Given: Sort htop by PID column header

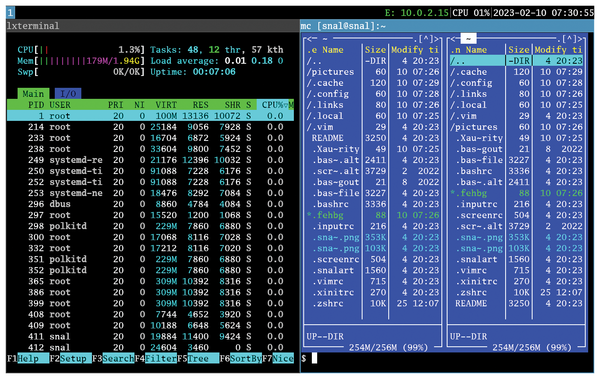Looking at the screenshot, I should click(36, 105).
